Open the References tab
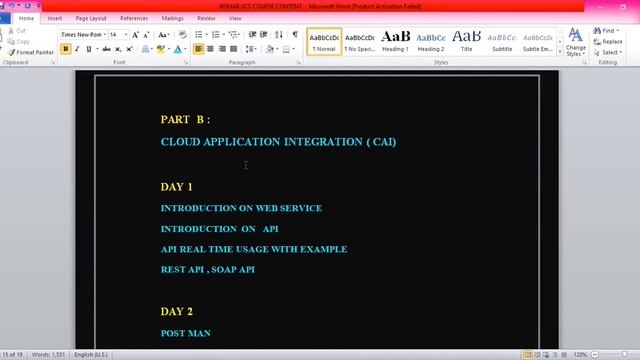The height and width of the screenshot is (360, 640). (134, 18)
